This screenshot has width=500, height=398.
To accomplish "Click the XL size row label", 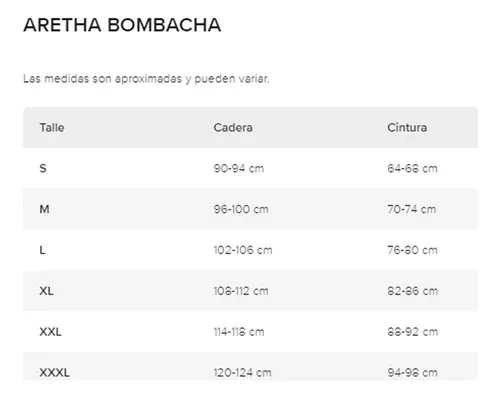I will pos(46,291).
